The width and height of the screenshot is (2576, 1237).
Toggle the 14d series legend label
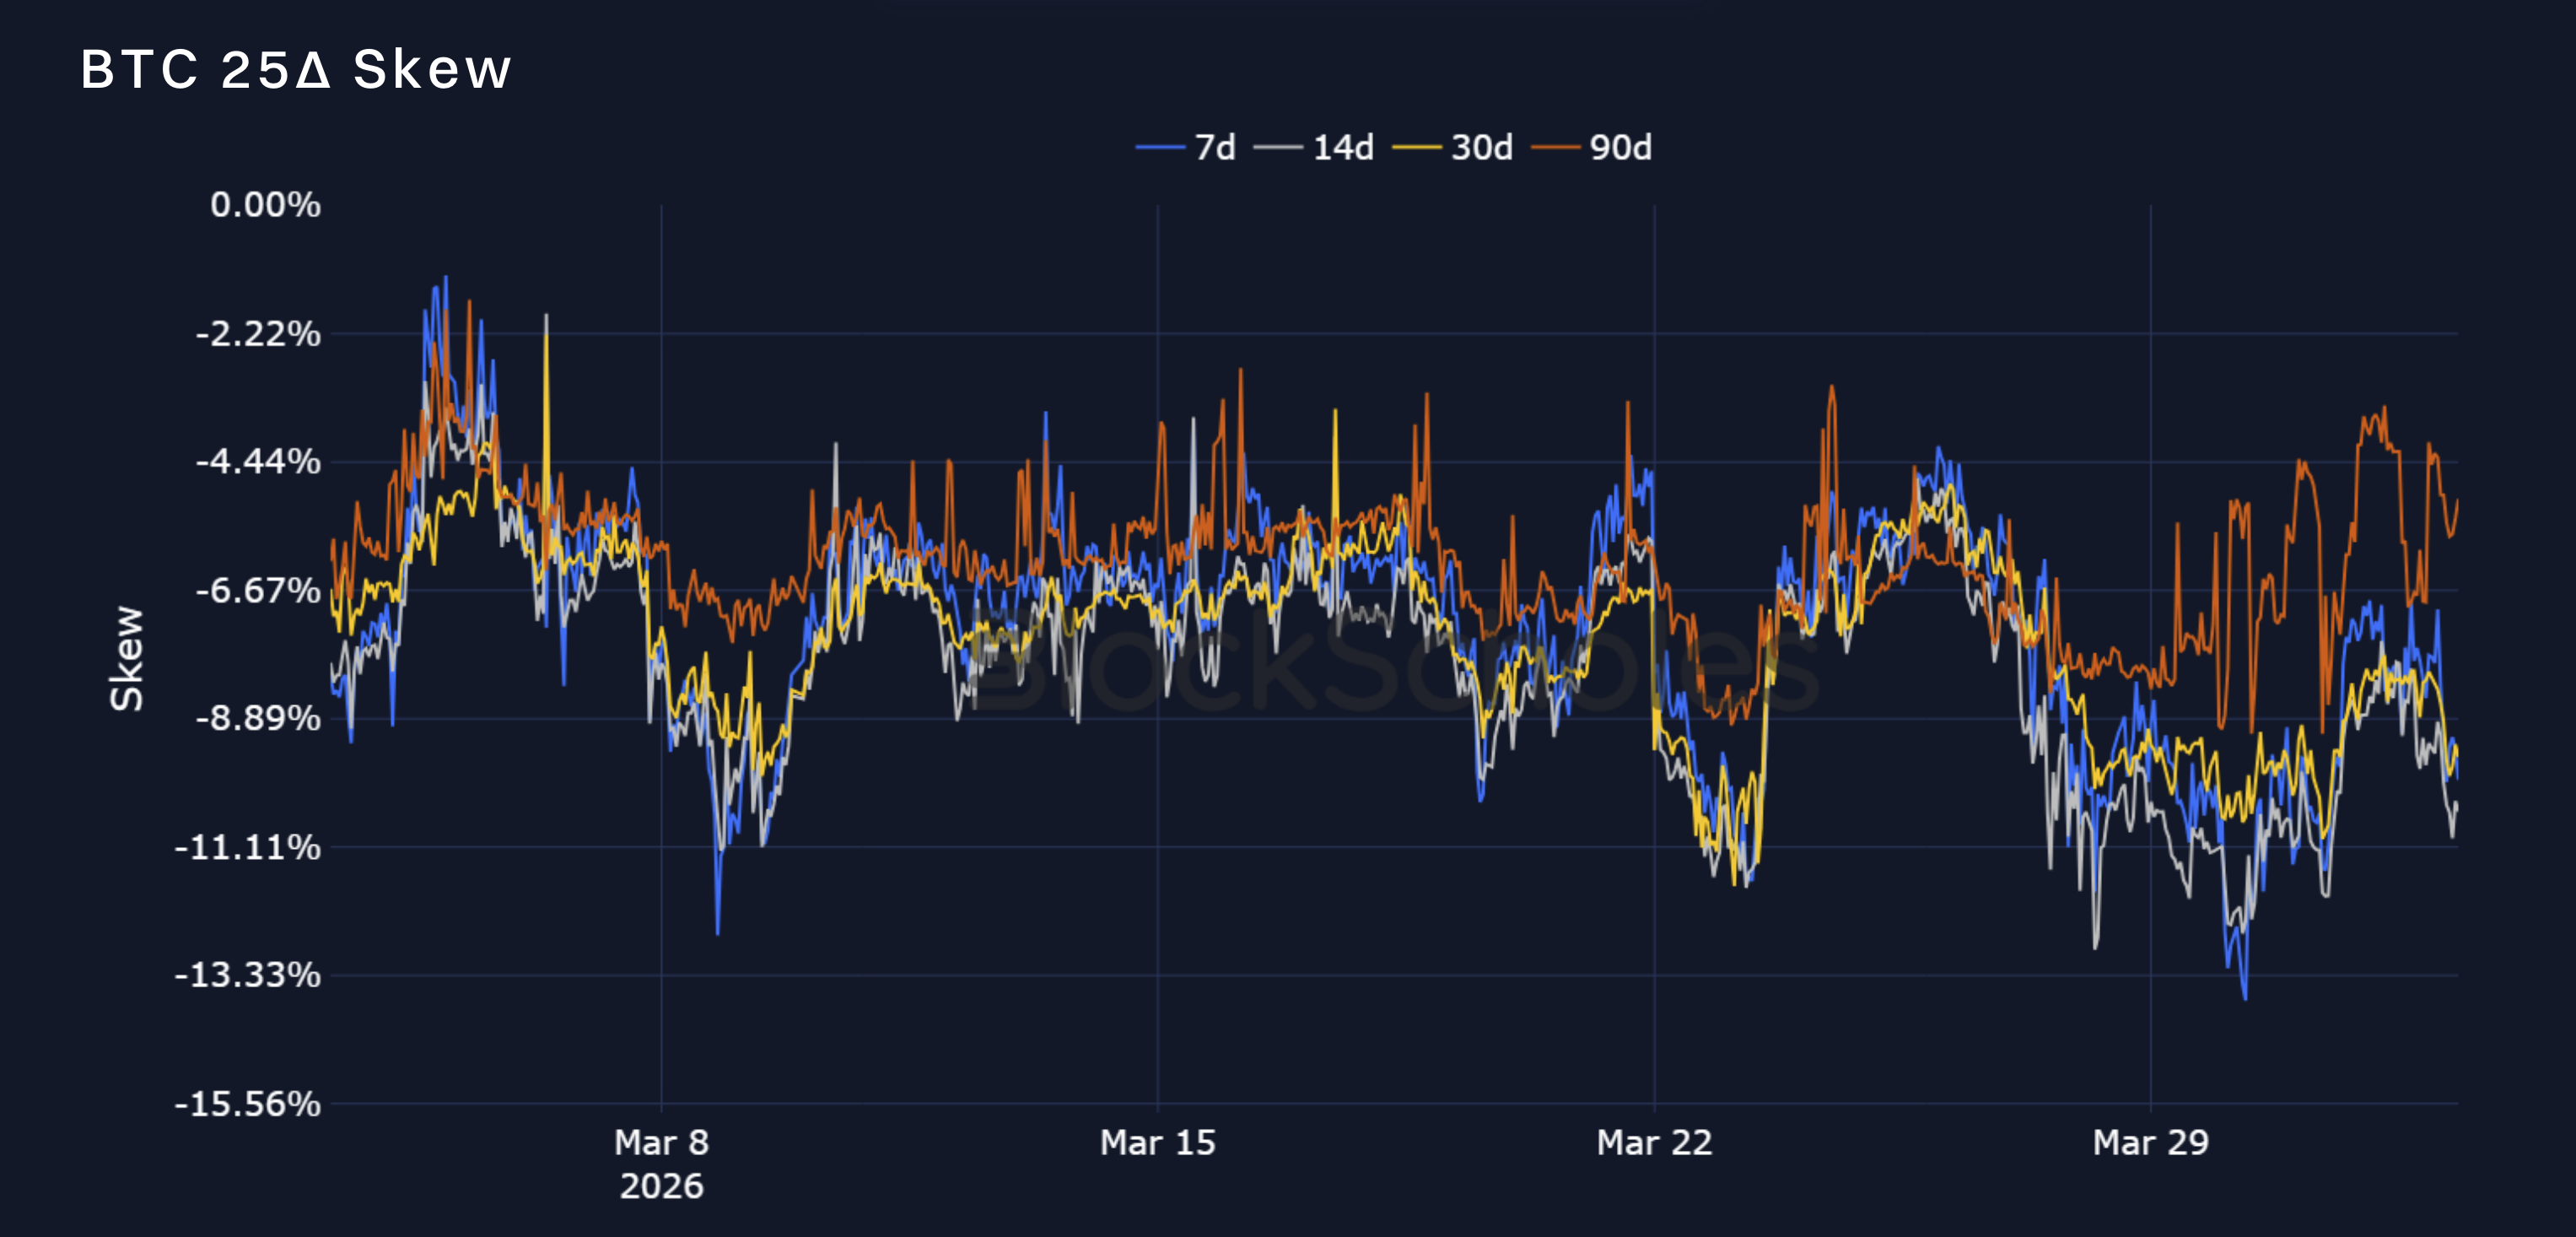[x=1343, y=148]
